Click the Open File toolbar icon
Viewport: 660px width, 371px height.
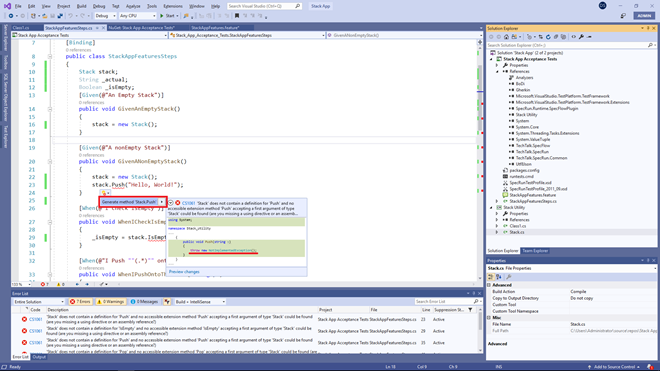pos(45,16)
